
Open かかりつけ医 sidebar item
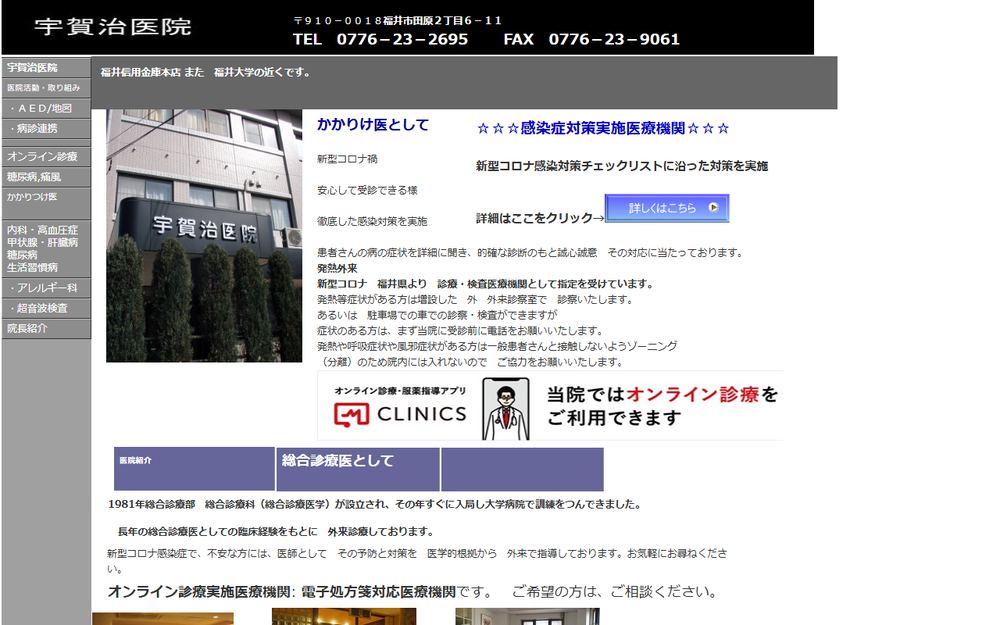46,203
